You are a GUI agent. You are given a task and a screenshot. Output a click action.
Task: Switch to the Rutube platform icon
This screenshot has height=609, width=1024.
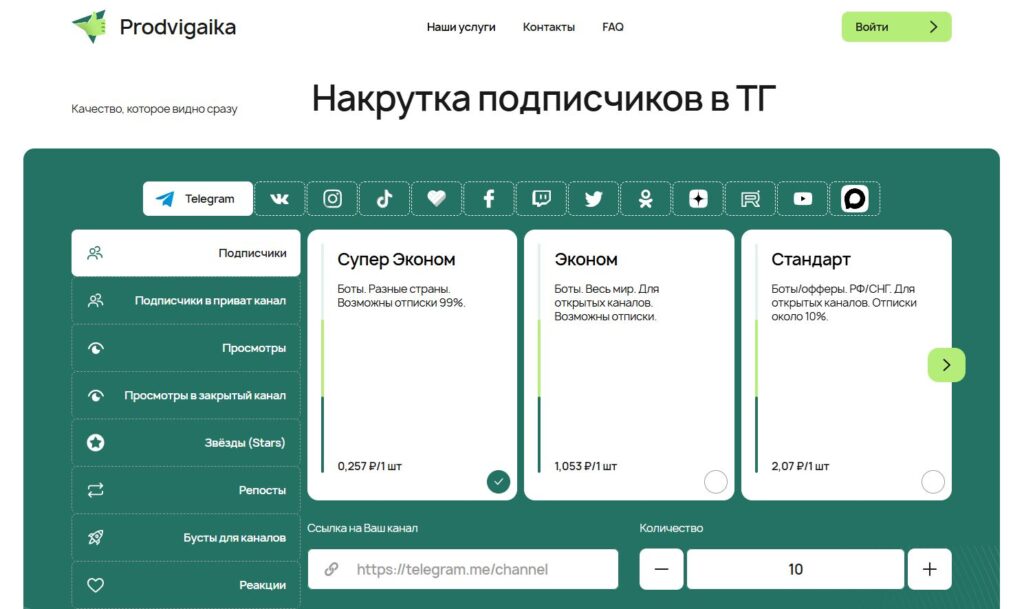750,198
